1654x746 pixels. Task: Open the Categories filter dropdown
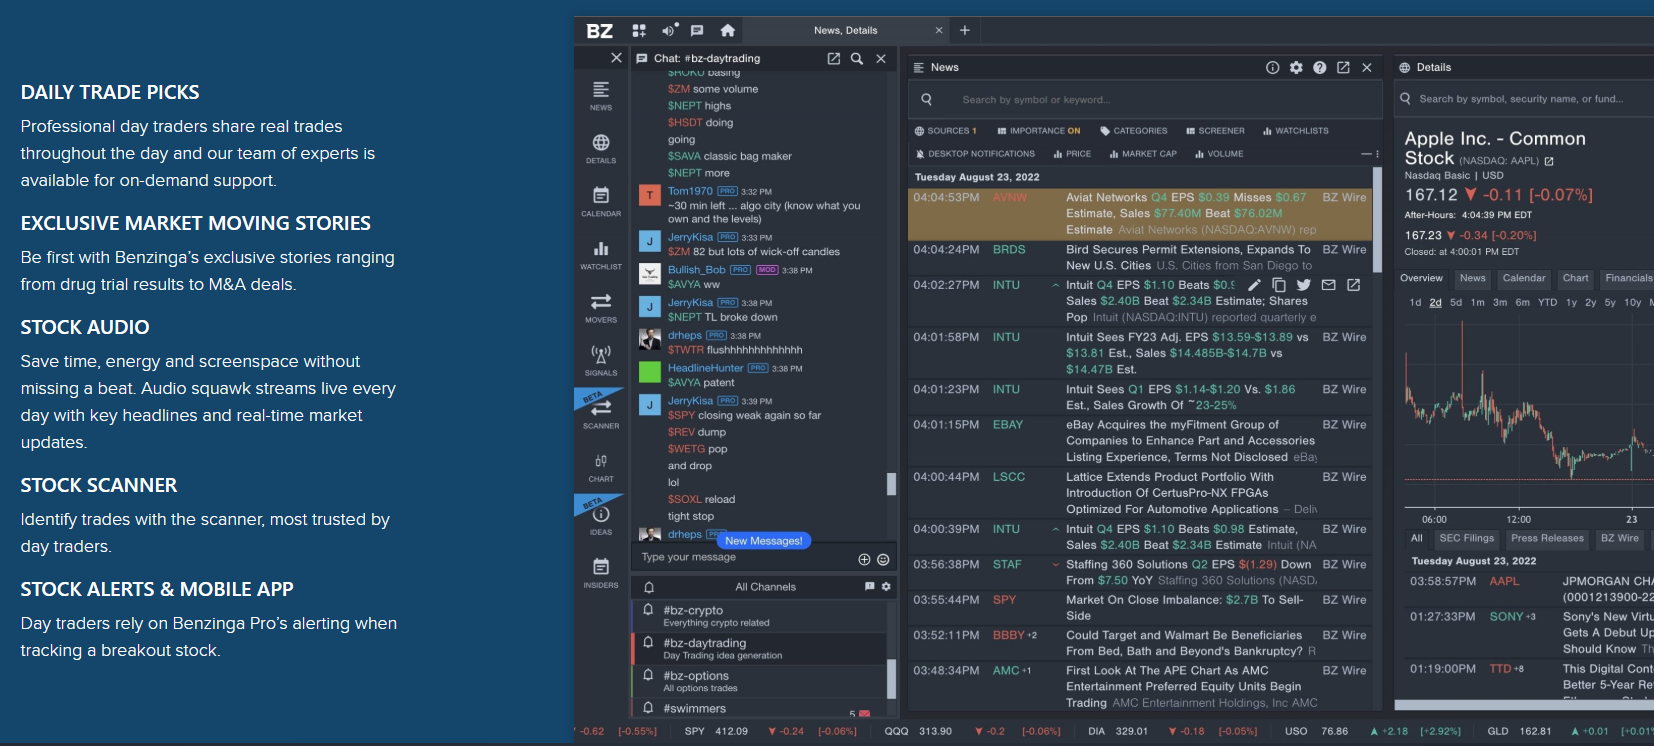tap(1134, 131)
